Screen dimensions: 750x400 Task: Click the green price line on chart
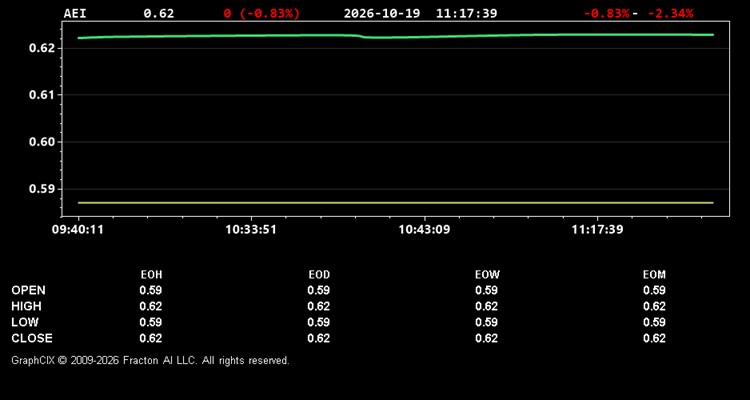396,36
